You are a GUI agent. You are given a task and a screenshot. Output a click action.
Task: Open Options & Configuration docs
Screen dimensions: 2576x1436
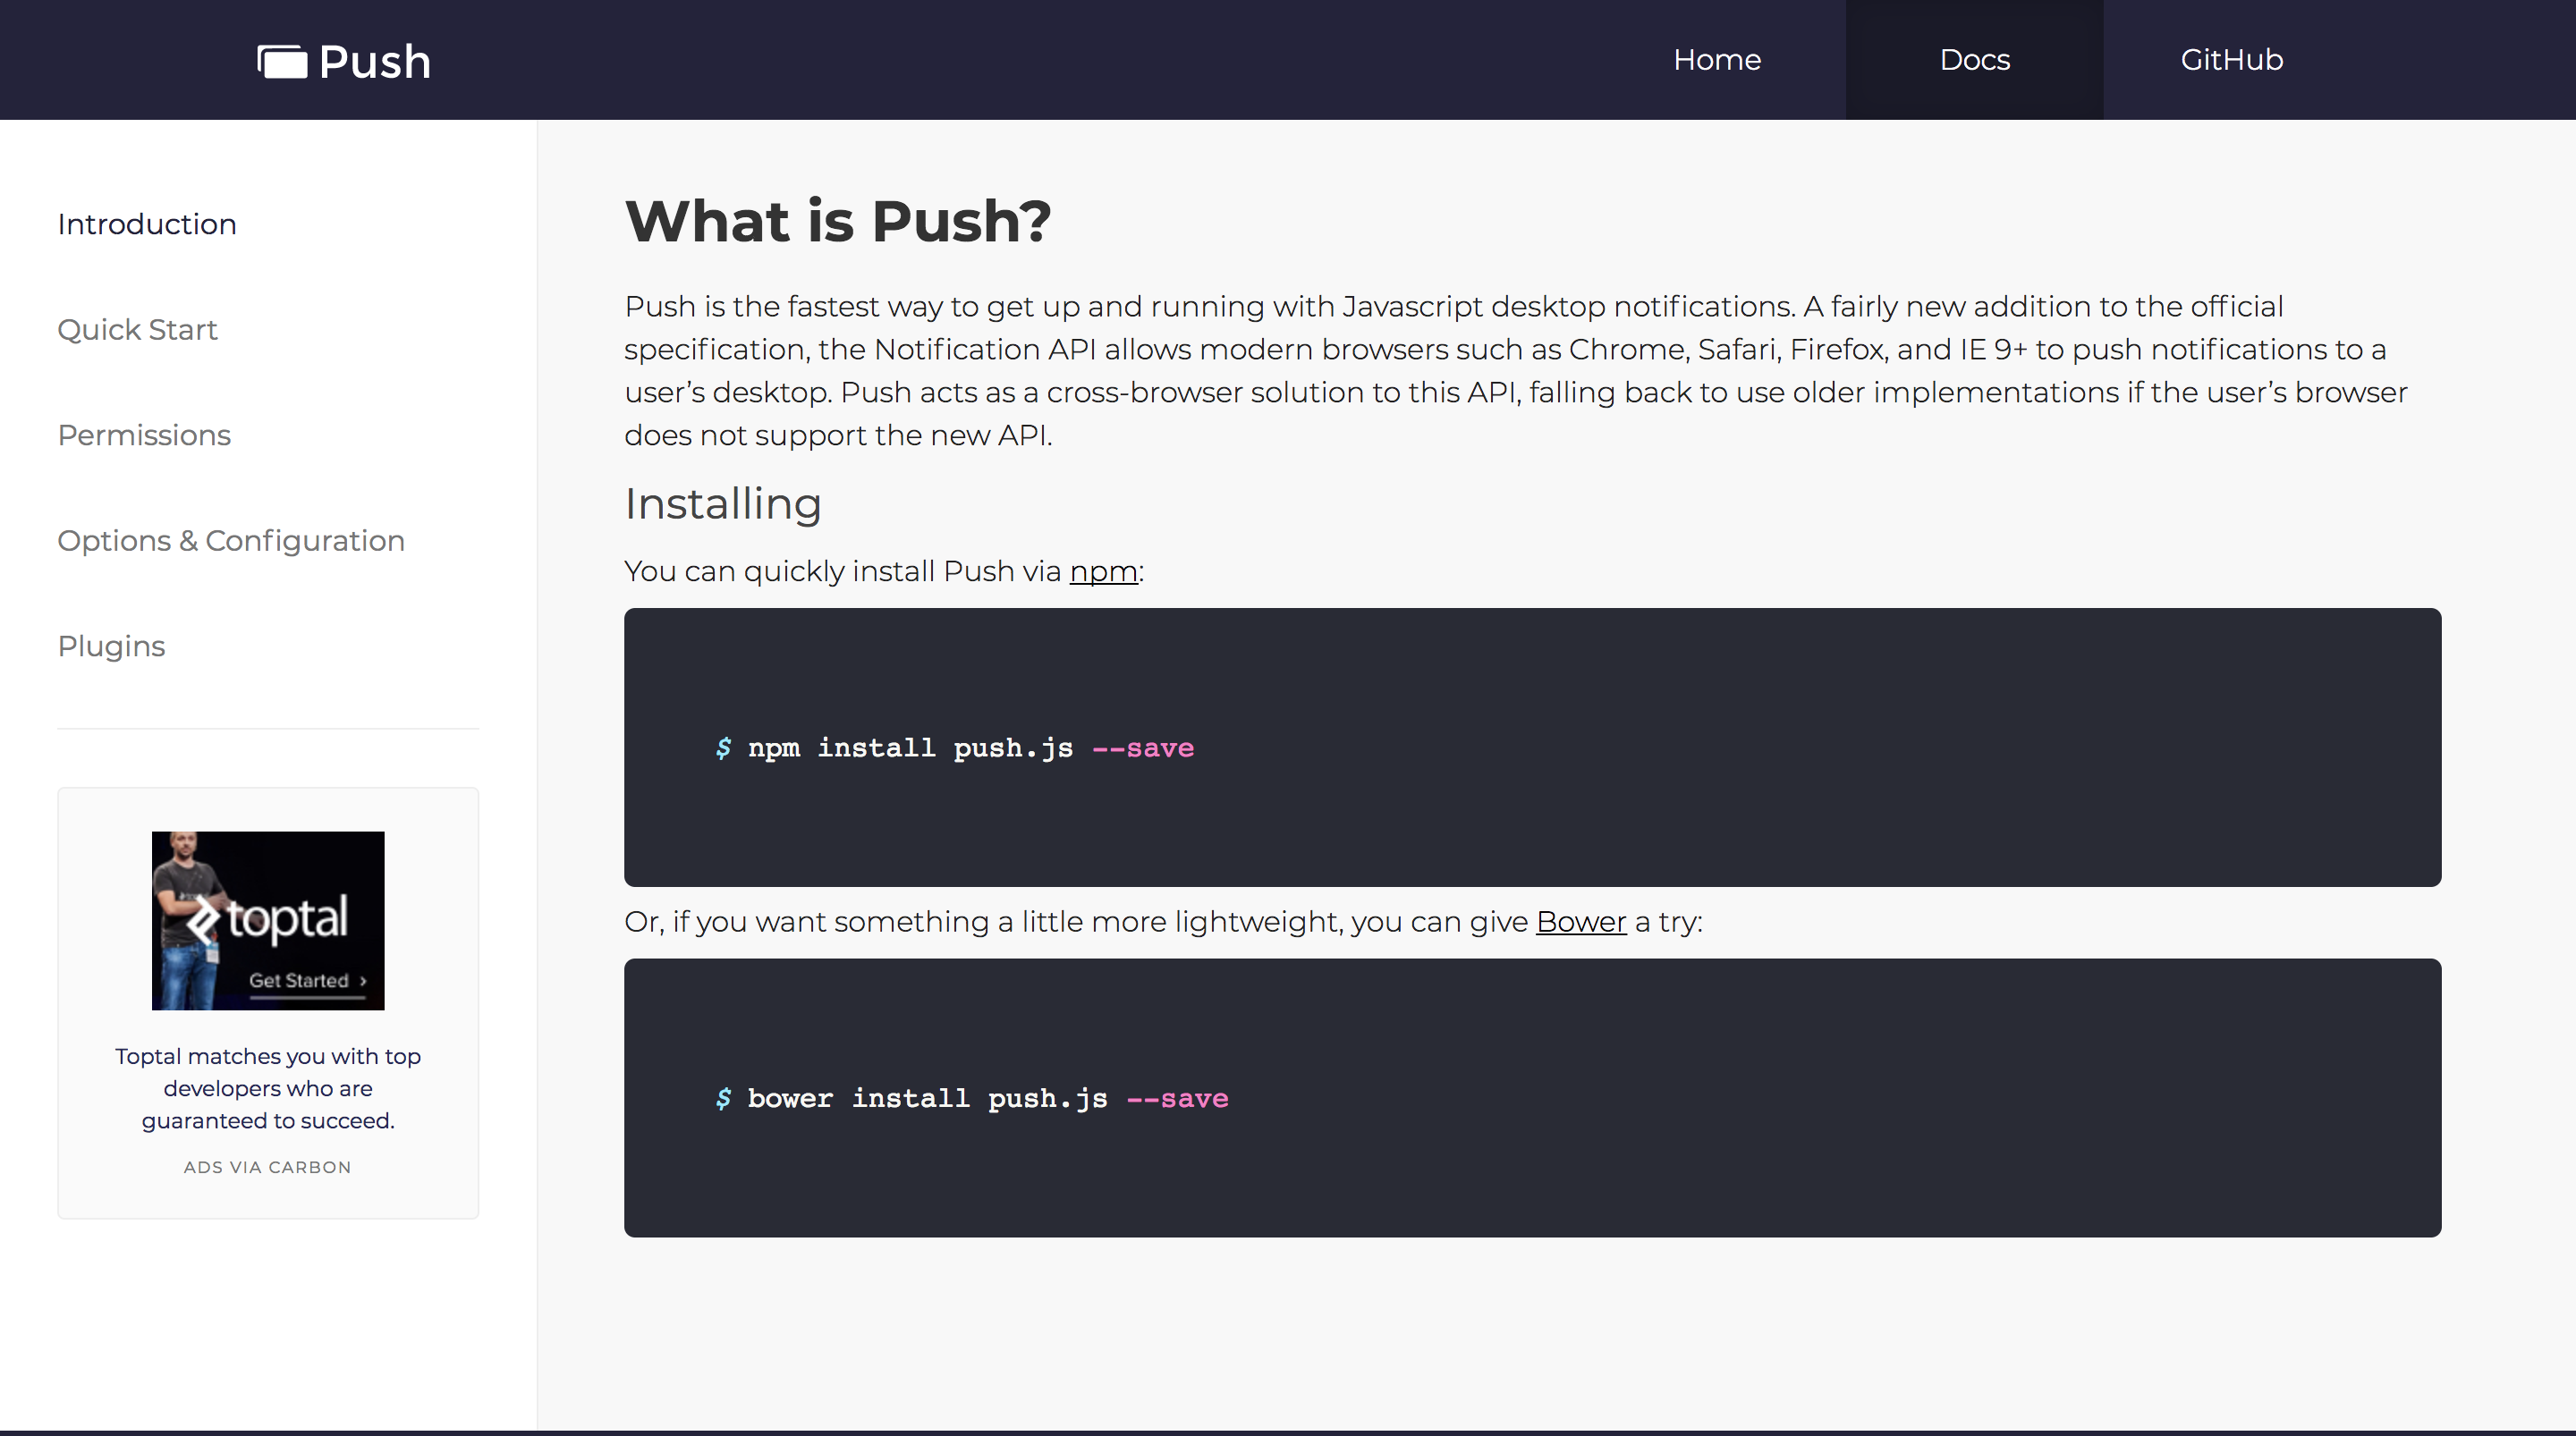click(231, 540)
